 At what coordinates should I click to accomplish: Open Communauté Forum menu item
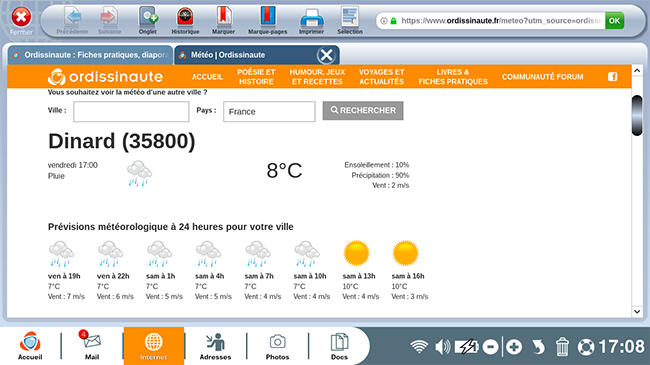coord(542,77)
